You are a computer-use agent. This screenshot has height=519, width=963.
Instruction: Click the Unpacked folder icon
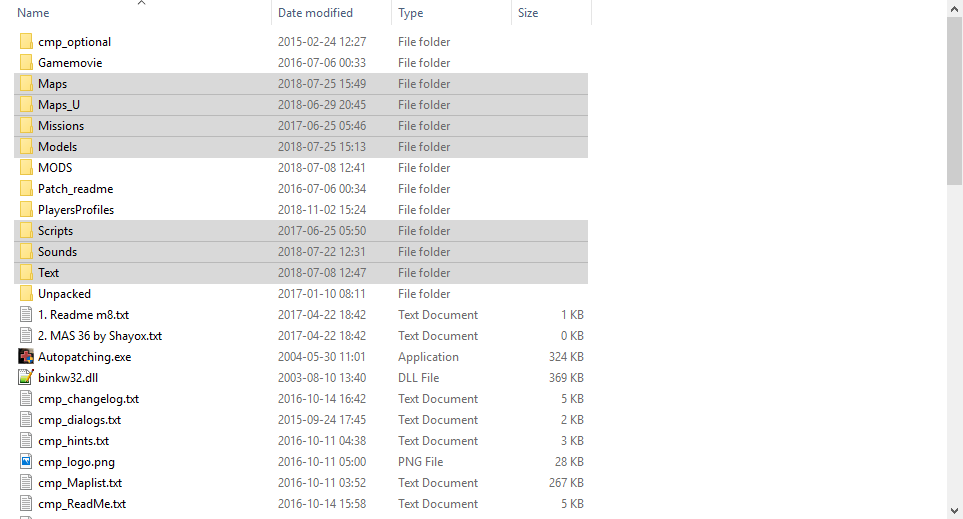click(26, 294)
